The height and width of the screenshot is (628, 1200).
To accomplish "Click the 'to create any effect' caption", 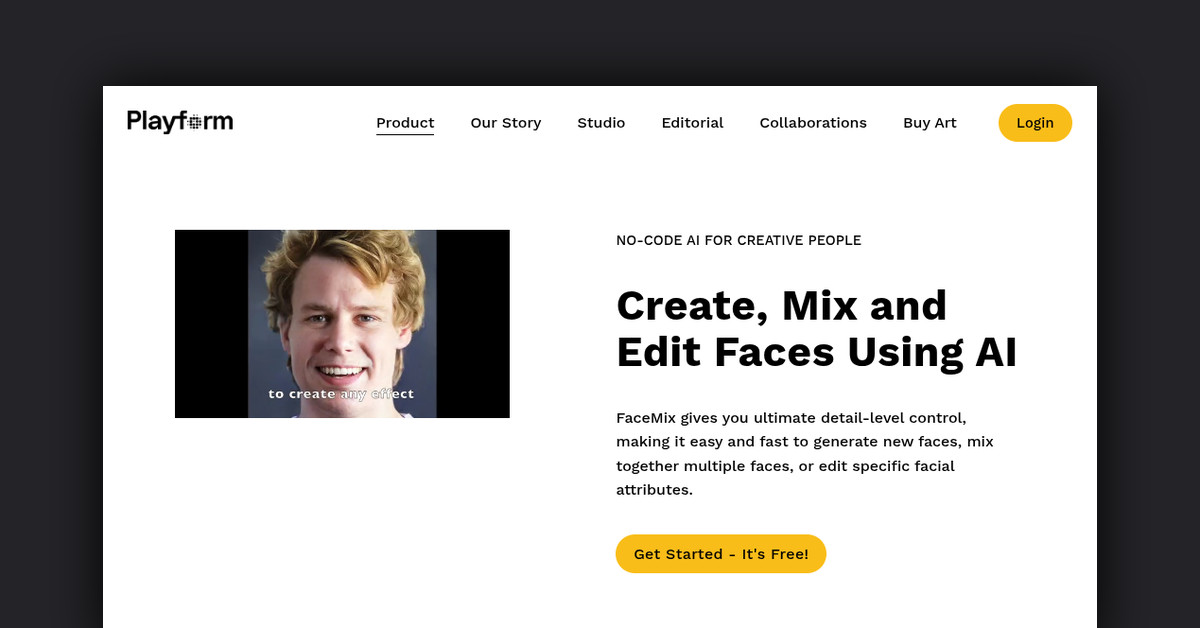I will coord(342,393).
